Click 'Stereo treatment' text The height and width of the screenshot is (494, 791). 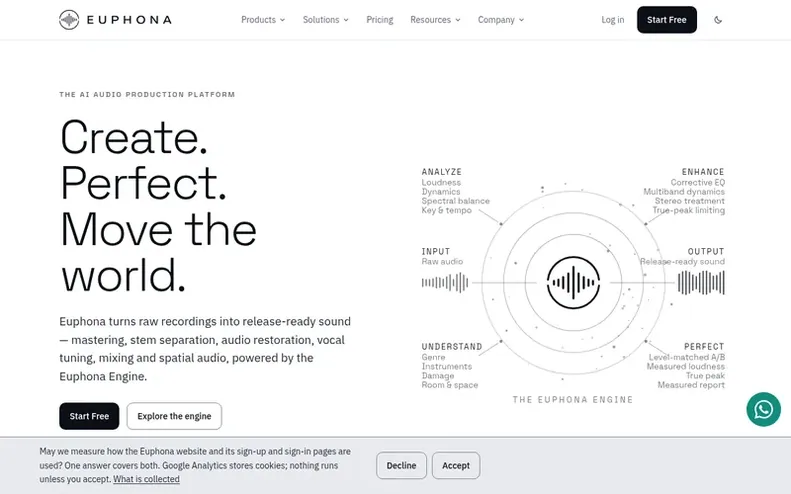690,201
